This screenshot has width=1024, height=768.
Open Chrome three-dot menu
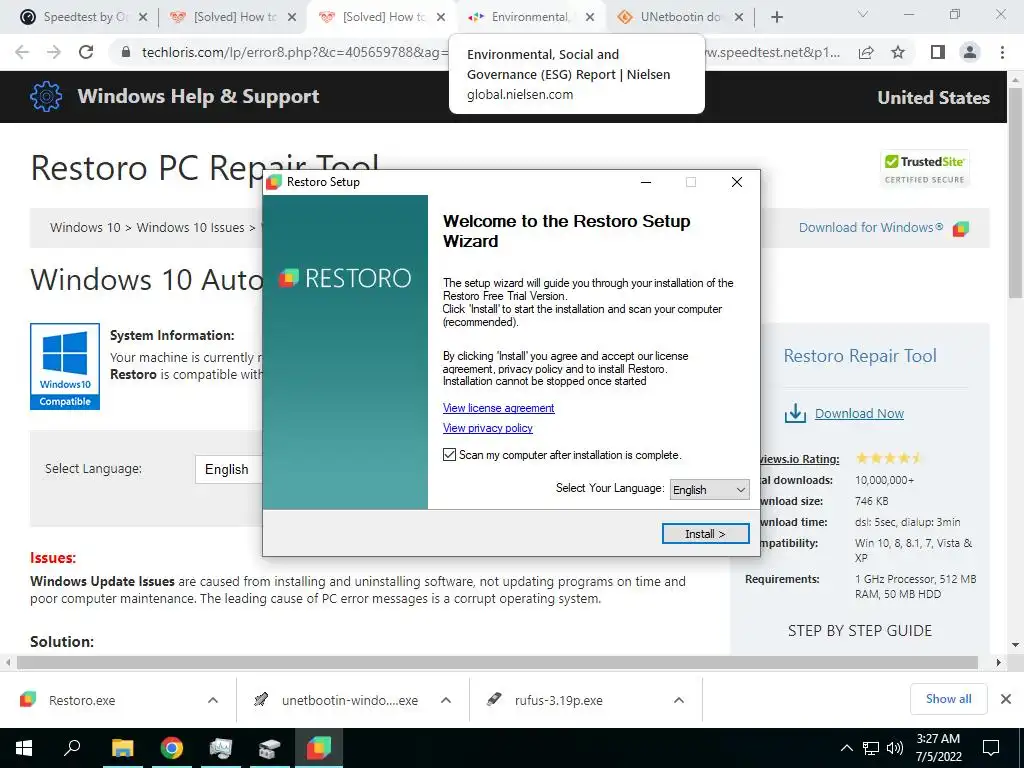click(x=1002, y=52)
